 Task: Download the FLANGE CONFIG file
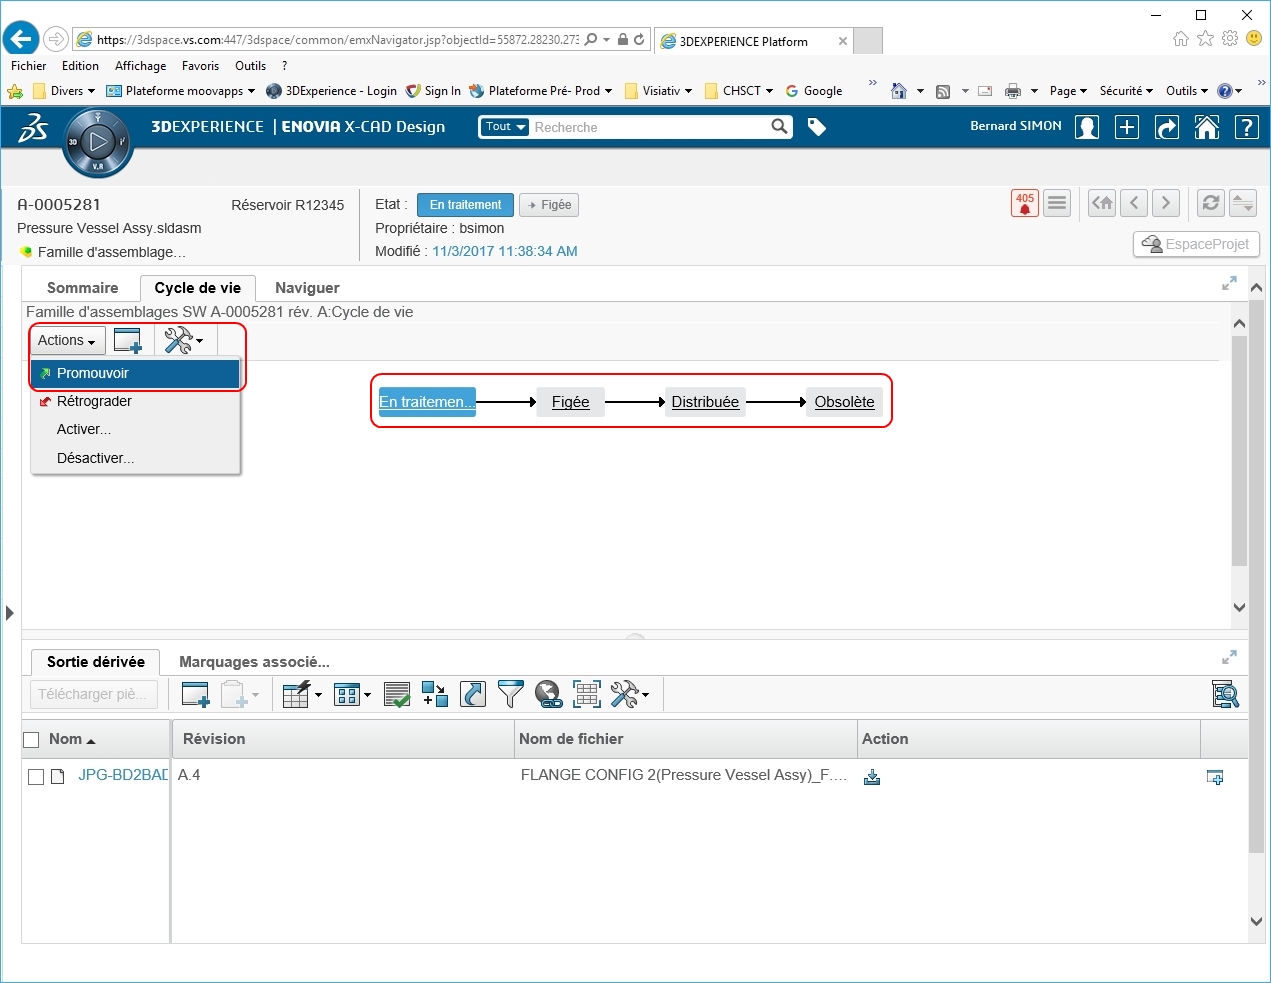coord(872,777)
